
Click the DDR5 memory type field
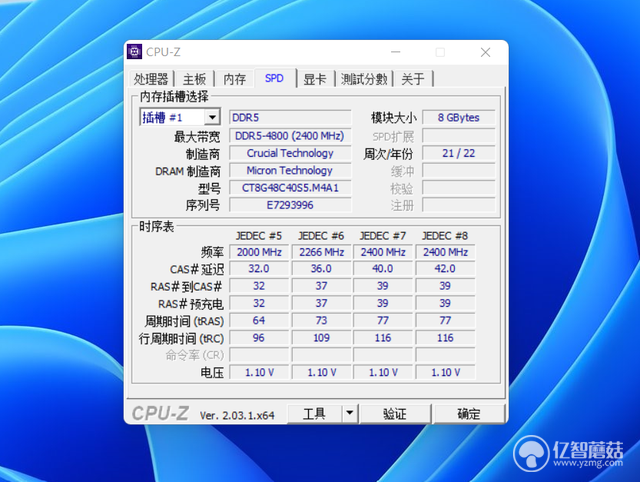click(290, 118)
